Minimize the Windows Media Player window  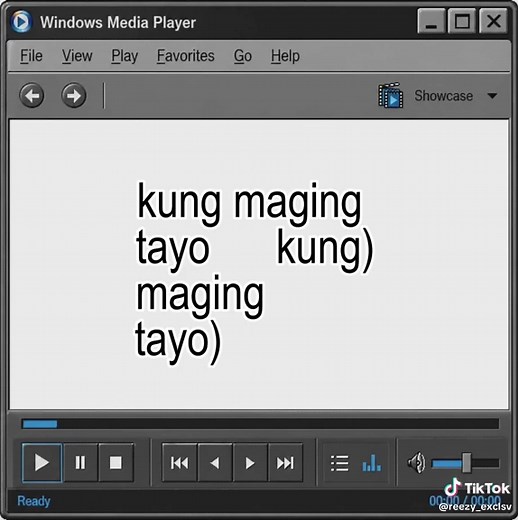[431, 21]
